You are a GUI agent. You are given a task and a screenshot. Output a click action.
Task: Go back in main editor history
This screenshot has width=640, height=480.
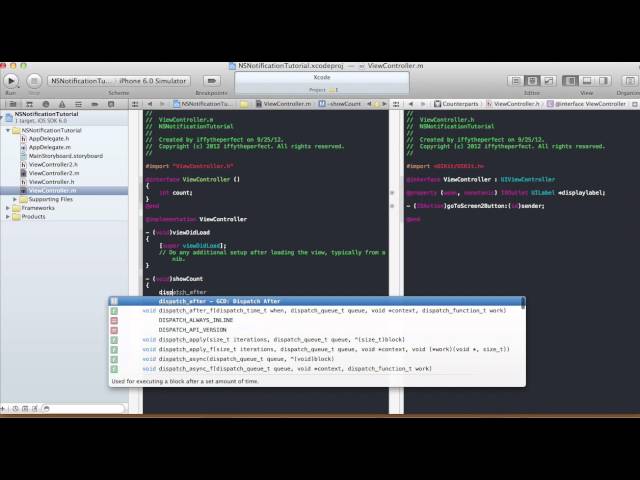(x=150, y=104)
